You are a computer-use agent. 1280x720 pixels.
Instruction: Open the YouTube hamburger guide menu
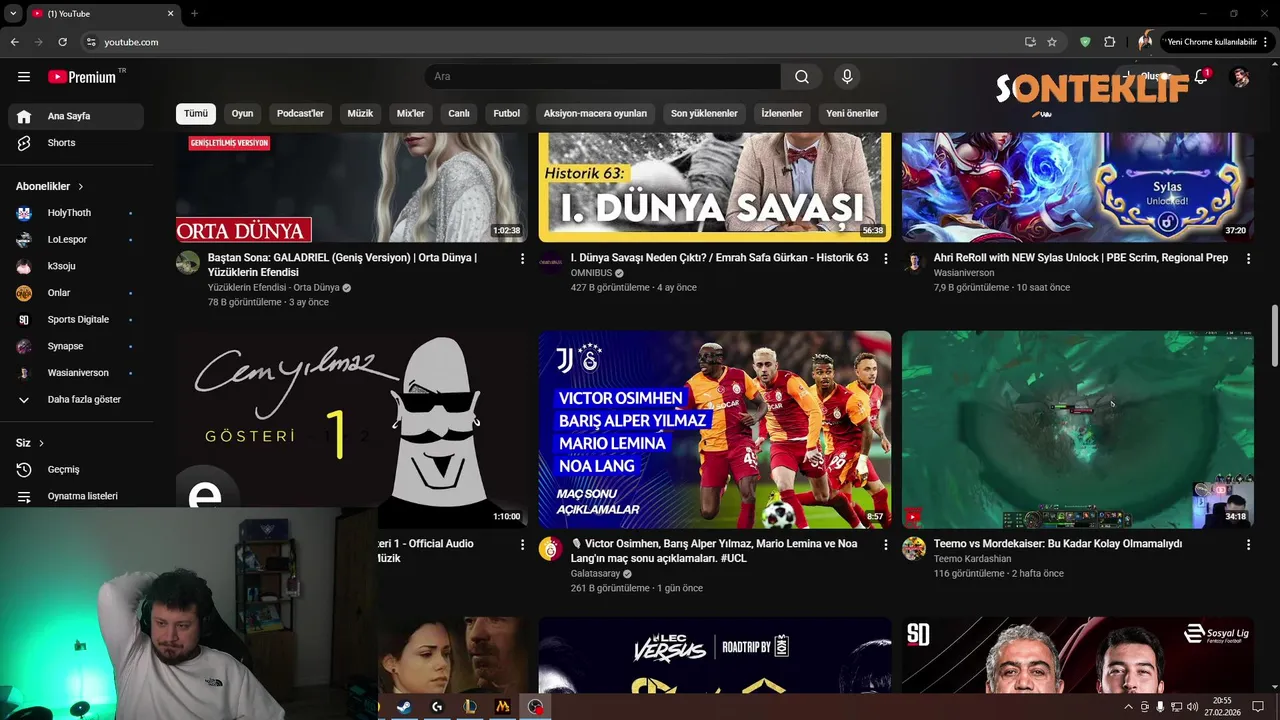pyautogui.click(x=24, y=77)
